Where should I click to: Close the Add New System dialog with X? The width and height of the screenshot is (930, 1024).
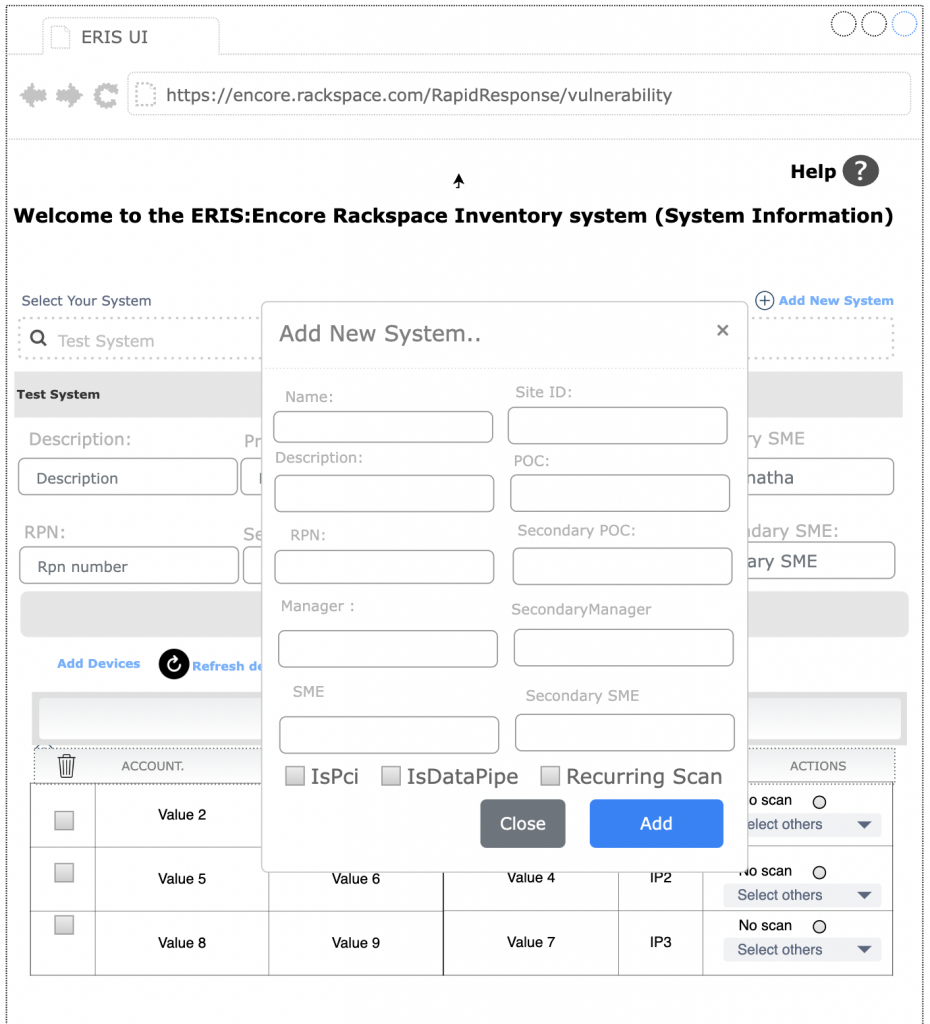[x=722, y=331]
